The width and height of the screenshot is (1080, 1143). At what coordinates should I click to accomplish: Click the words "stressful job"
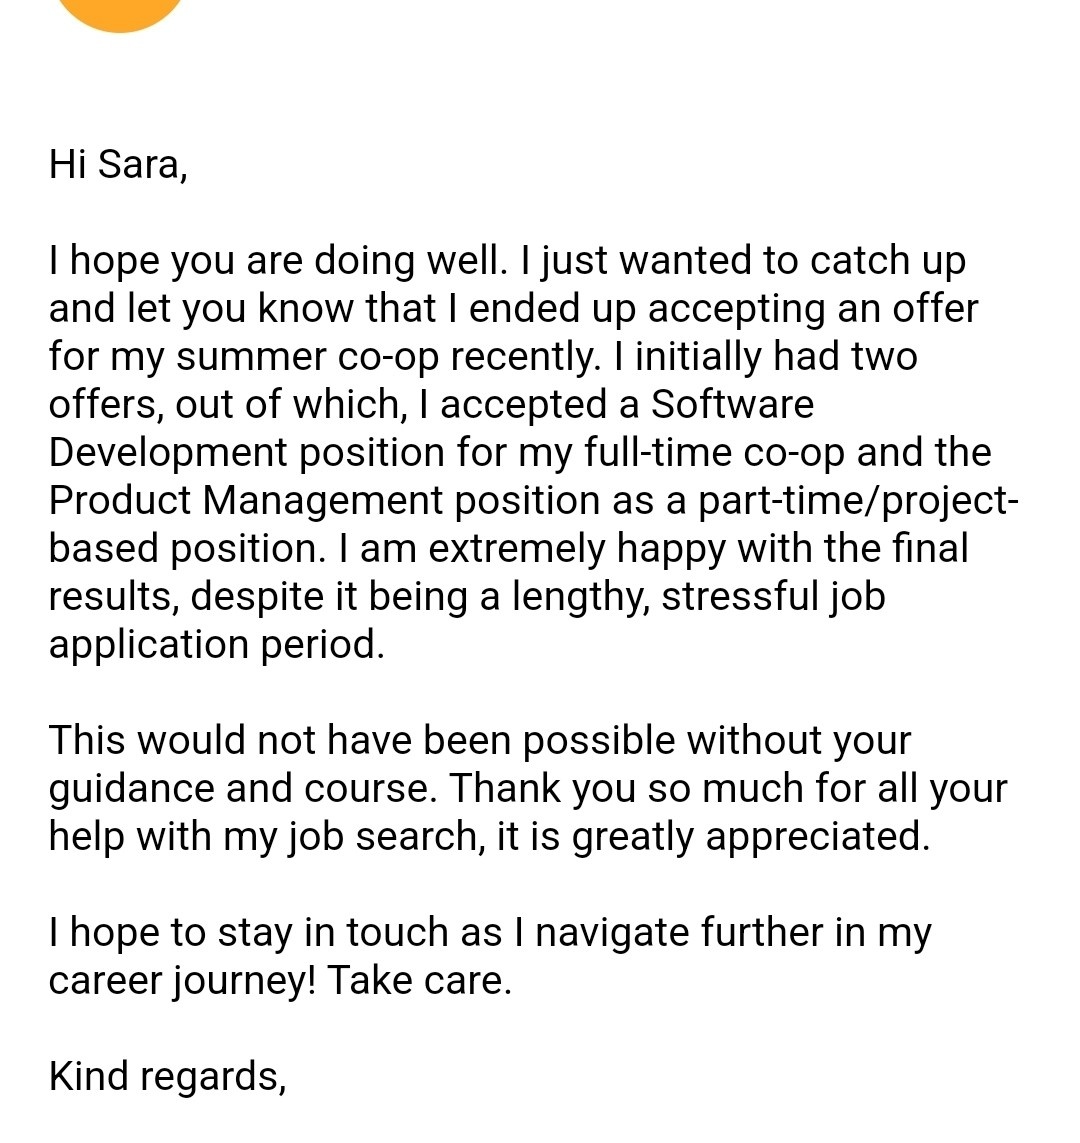(773, 597)
